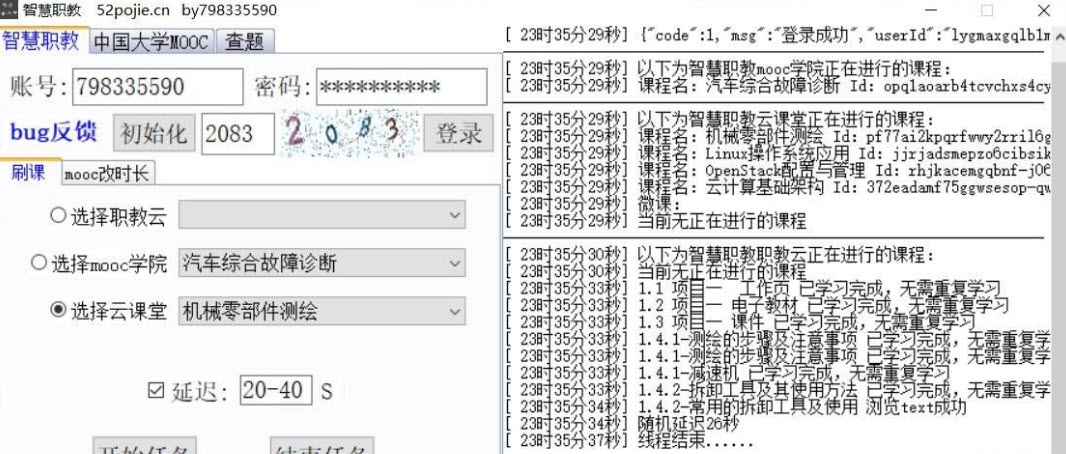Viewport: 1066px width, 454px height.
Task: Expand the 机械零部件测绘 dropdown
Action: pos(322,311)
